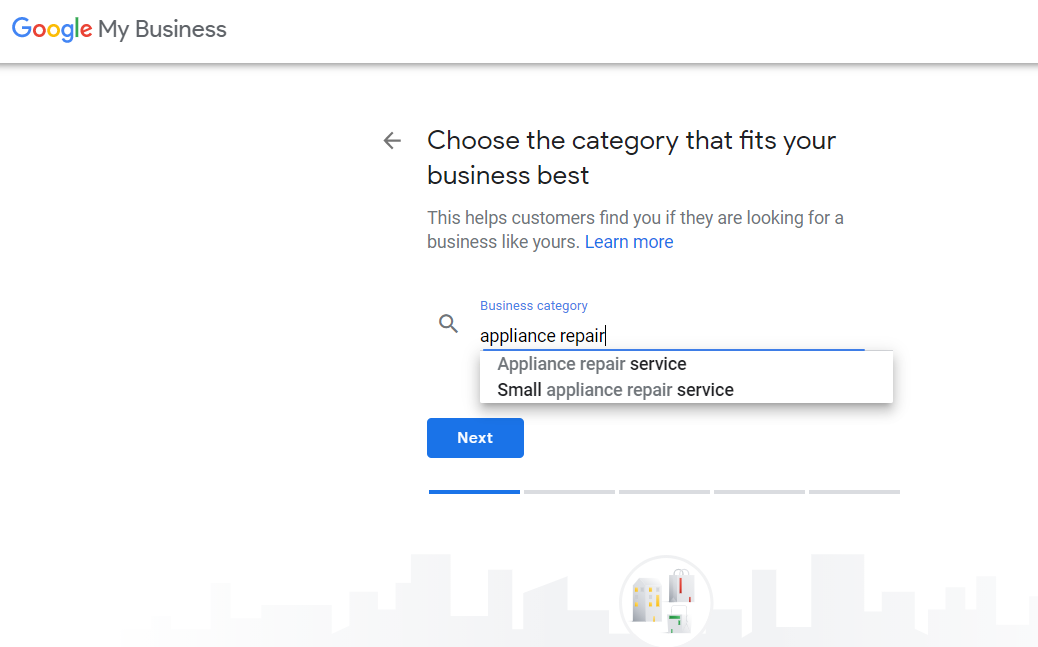Click the first blue progress step
1038x647 pixels.
coord(475,492)
